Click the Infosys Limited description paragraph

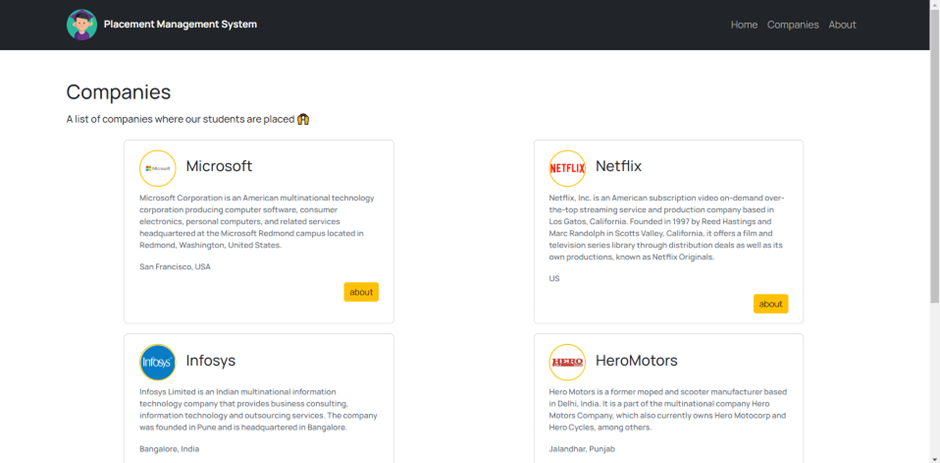click(258, 410)
